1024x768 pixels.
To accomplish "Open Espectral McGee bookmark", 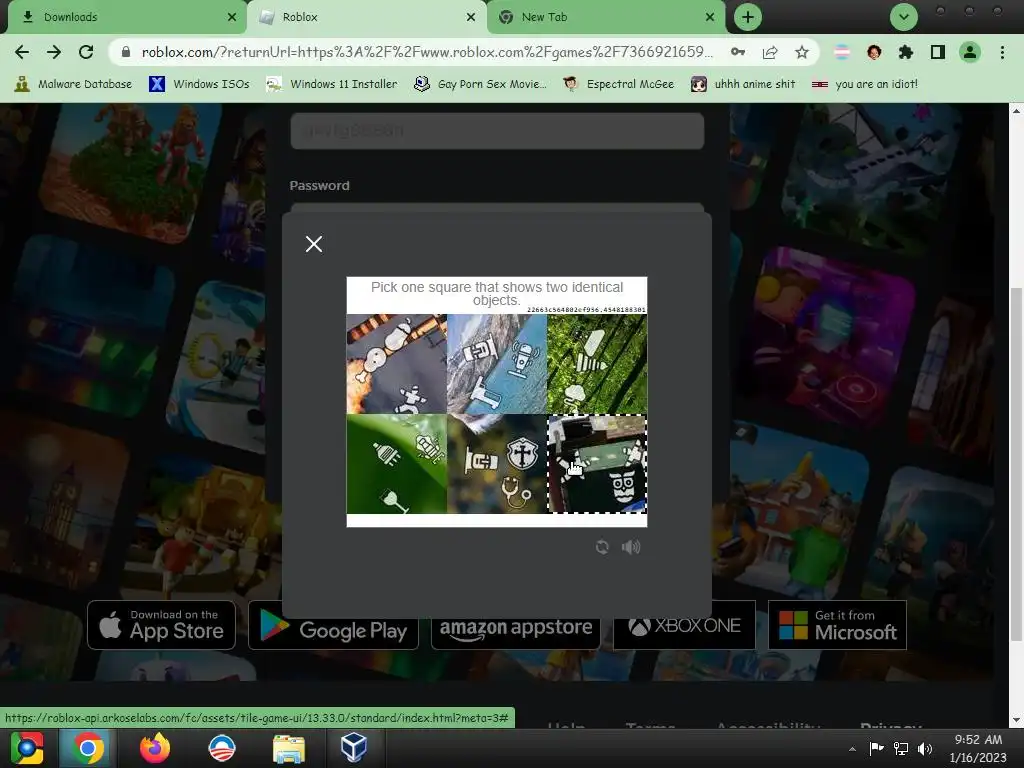I will (x=618, y=84).
